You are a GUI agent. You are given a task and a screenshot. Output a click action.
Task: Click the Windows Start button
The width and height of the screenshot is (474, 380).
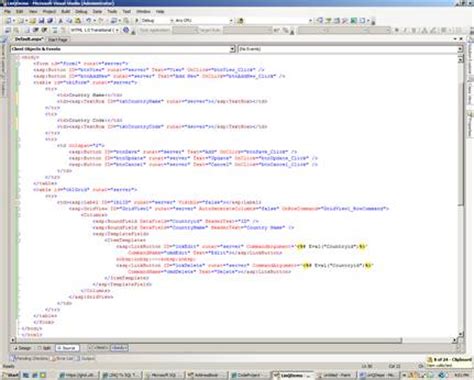pos(10,375)
